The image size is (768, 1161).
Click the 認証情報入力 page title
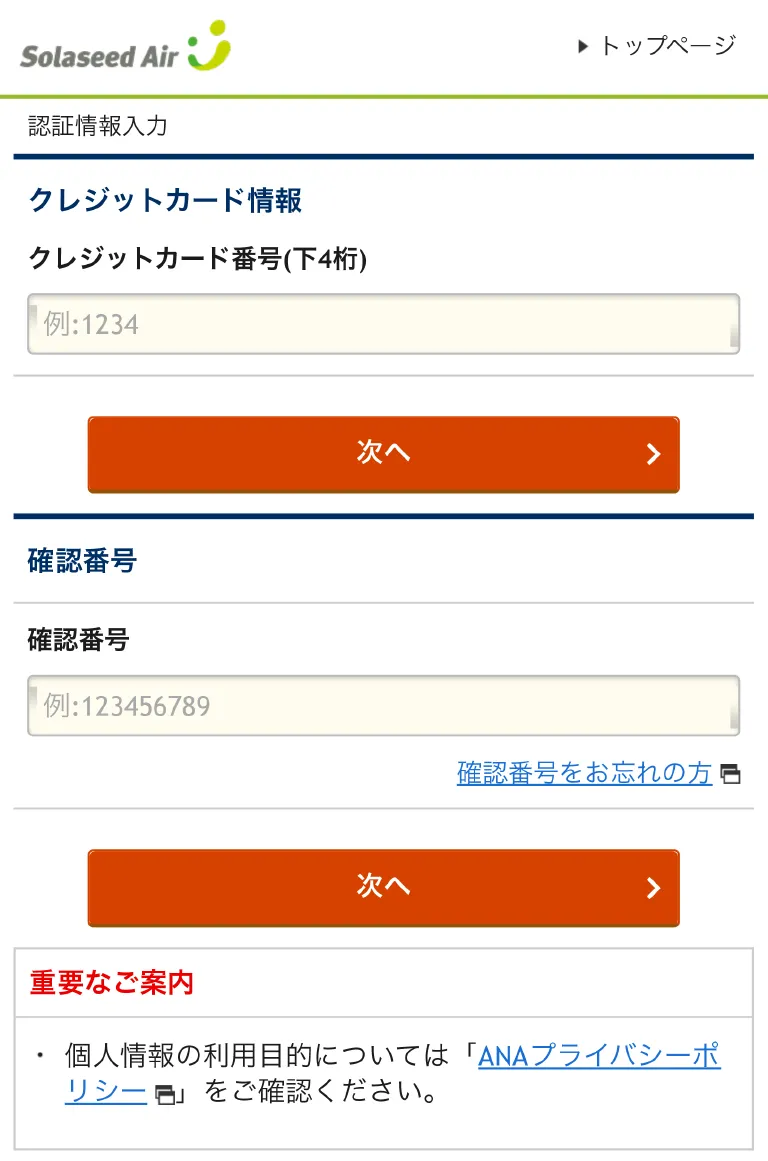tap(97, 126)
